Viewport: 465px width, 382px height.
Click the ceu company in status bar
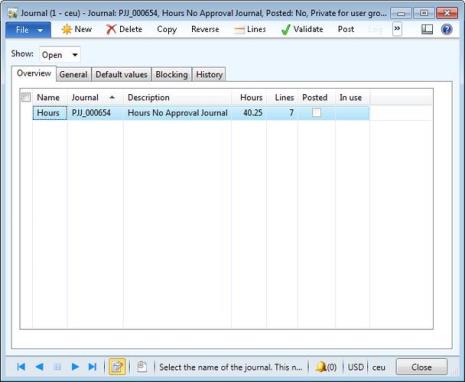click(379, 367)
